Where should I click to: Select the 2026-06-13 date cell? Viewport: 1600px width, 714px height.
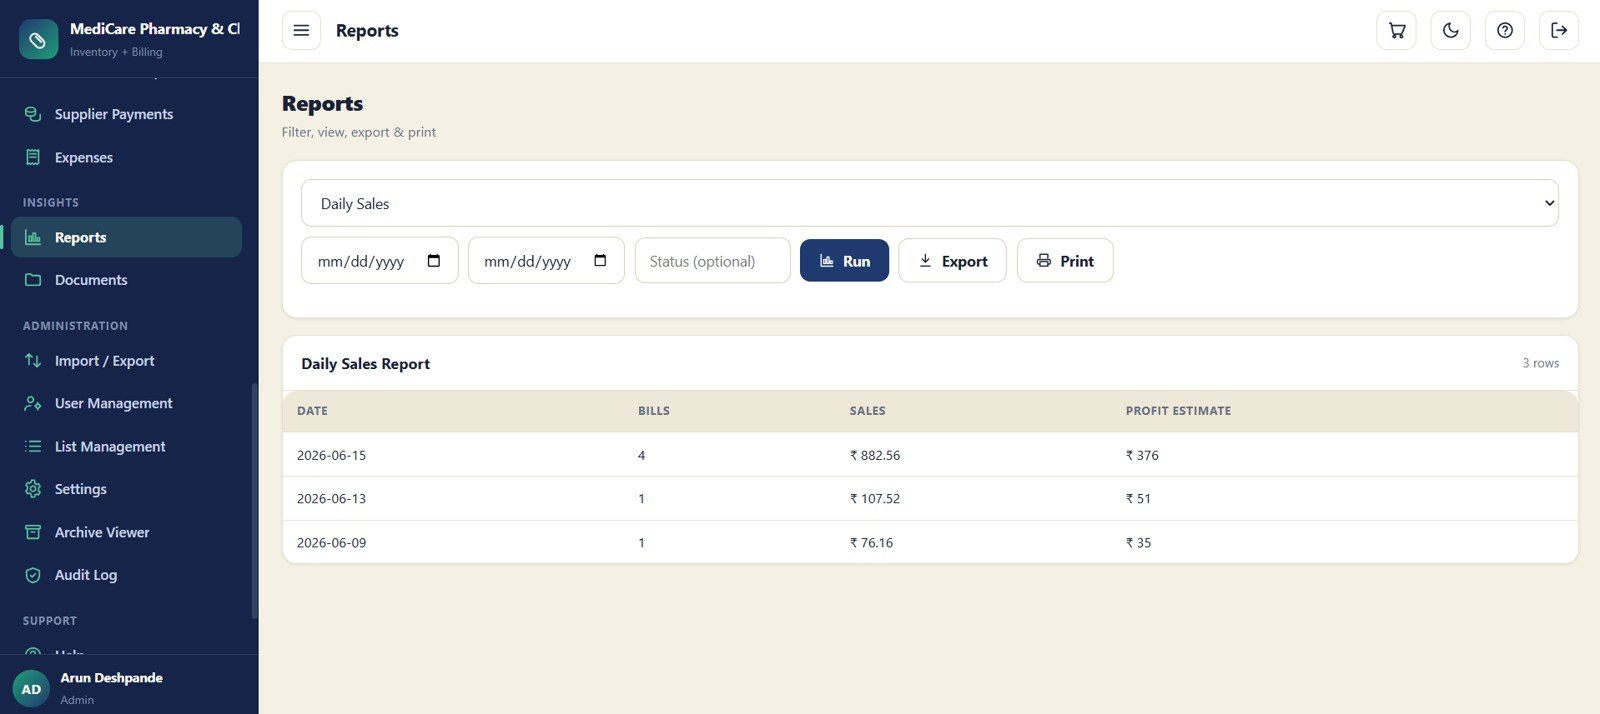coord(331,498)
